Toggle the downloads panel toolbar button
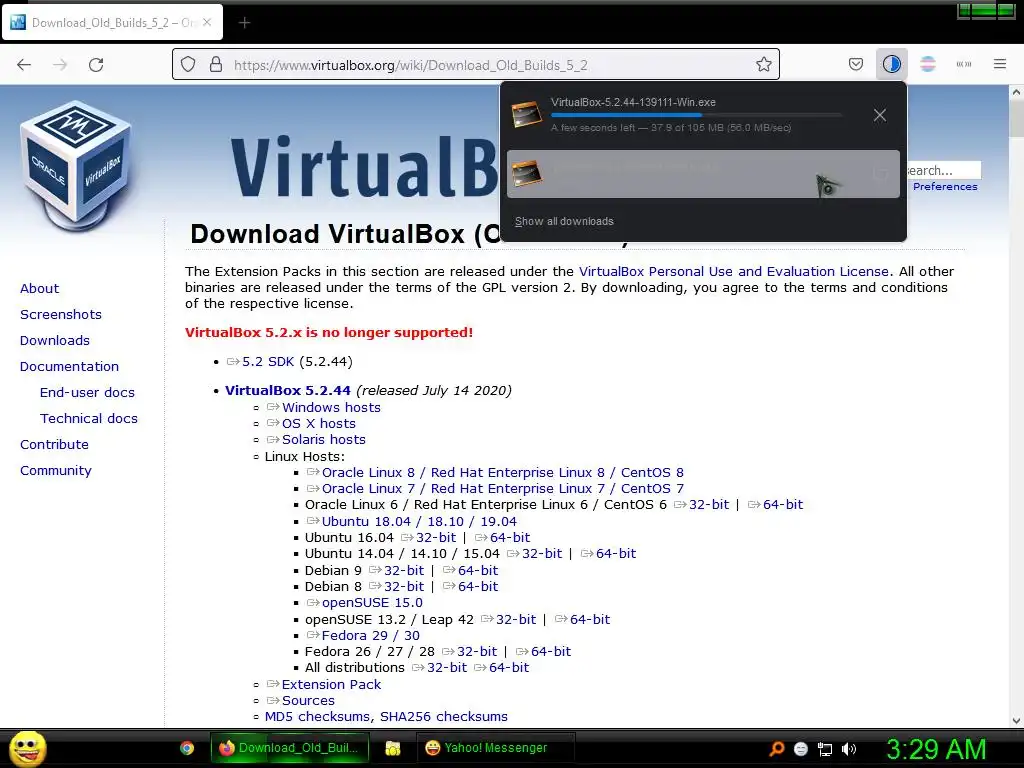 891,64
